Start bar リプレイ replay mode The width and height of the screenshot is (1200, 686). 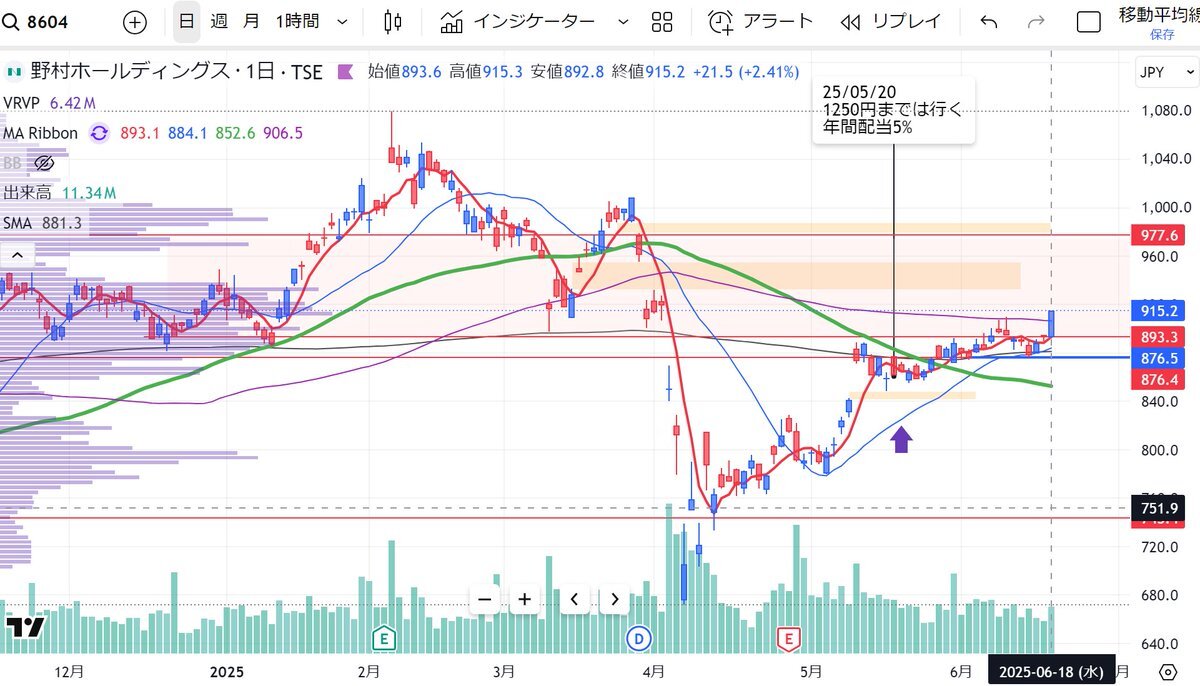pos(891,22)
